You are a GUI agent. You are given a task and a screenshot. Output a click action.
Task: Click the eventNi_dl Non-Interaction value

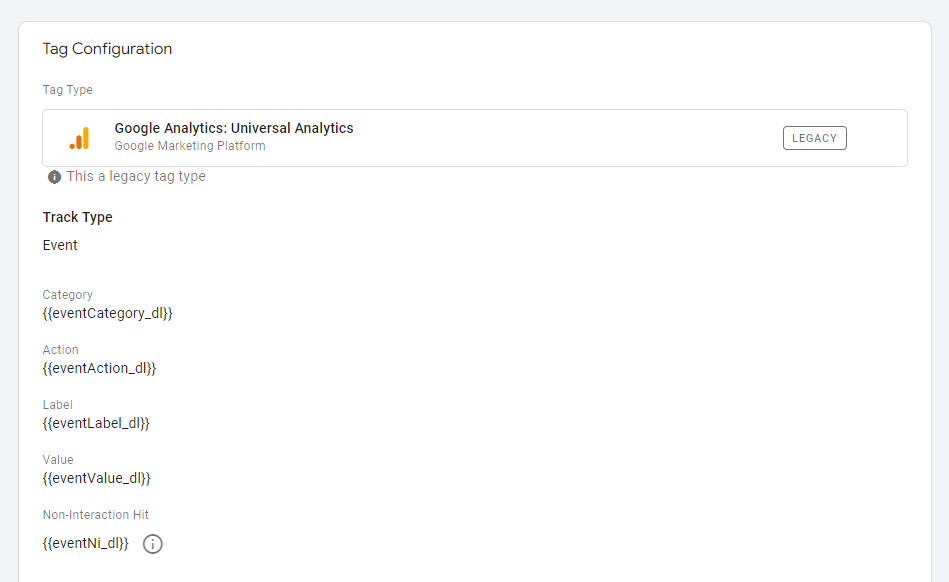(x=86, y=544)
